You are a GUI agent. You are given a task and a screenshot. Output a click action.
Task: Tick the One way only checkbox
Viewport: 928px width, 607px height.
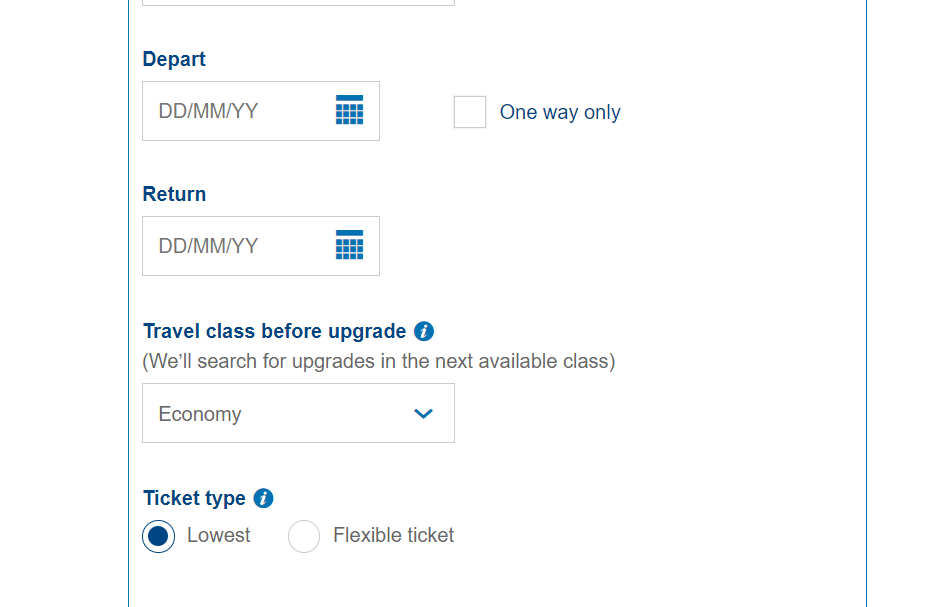[x=470, y=112]
